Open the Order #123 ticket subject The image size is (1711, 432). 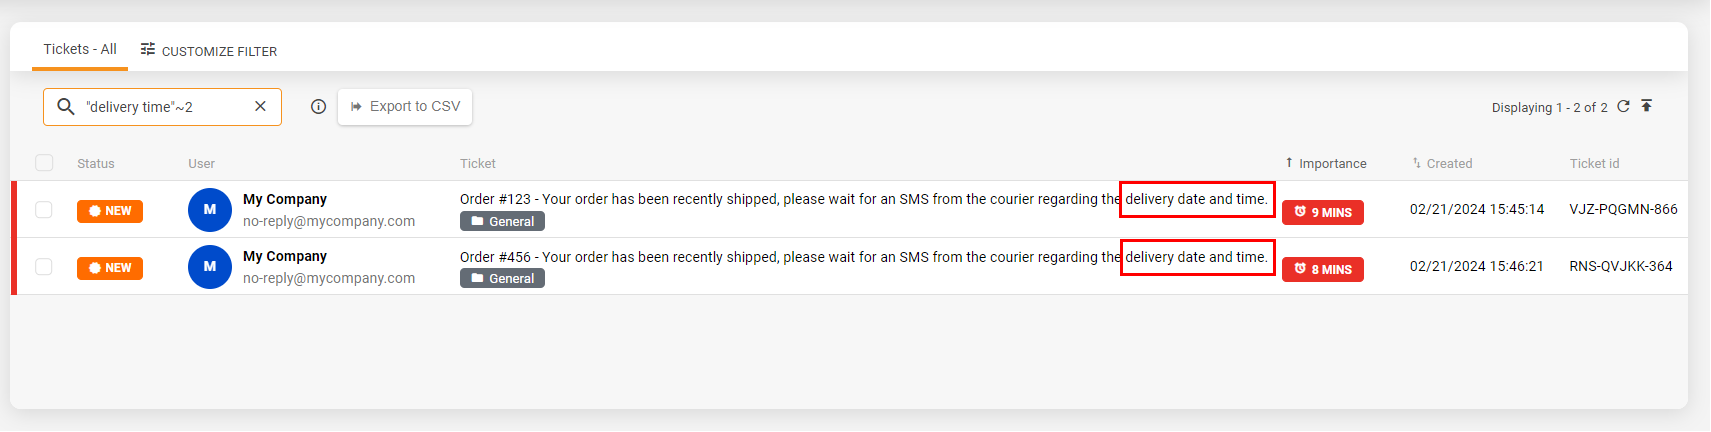(780, 199)
